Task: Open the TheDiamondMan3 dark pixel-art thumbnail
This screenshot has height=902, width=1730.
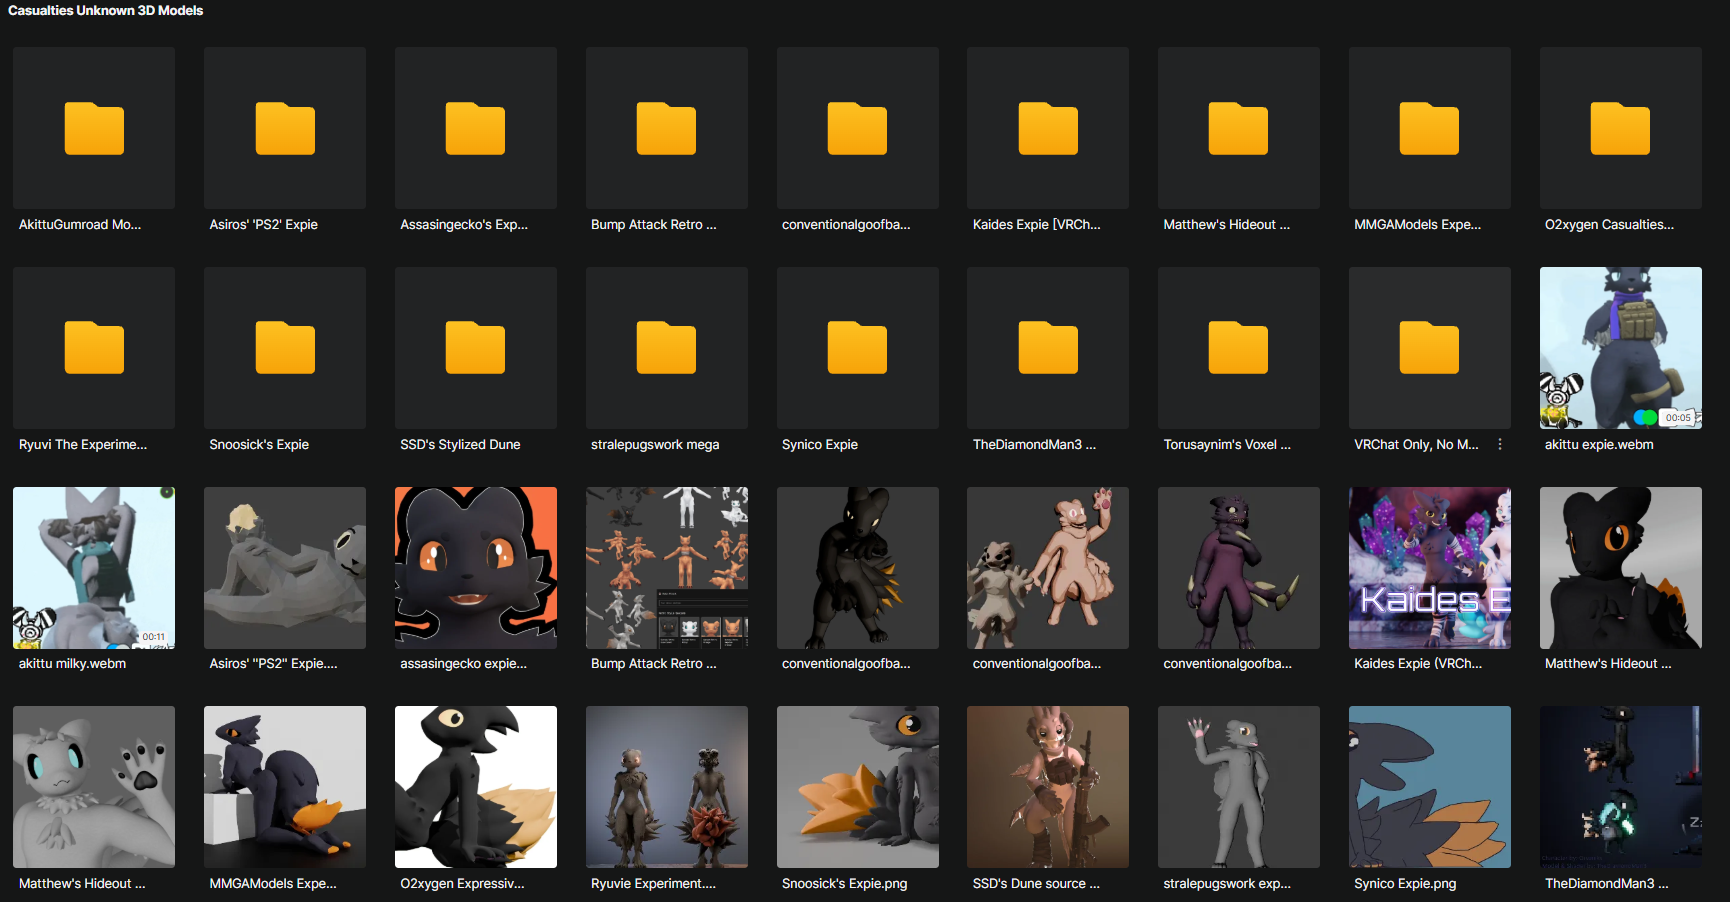Action: pos(1621,787)
